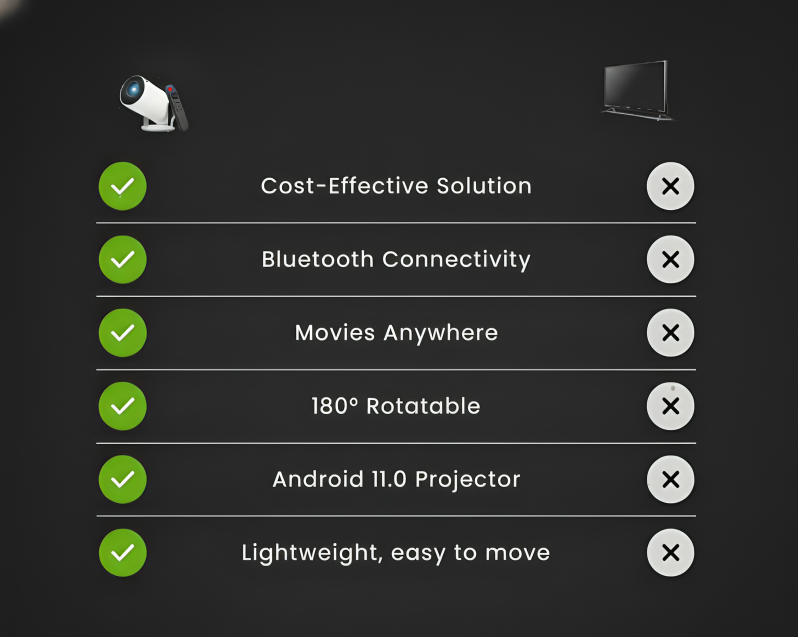
Task: Click green checkmark beside Movies Anywhere
Action: (x=123, y=333)
